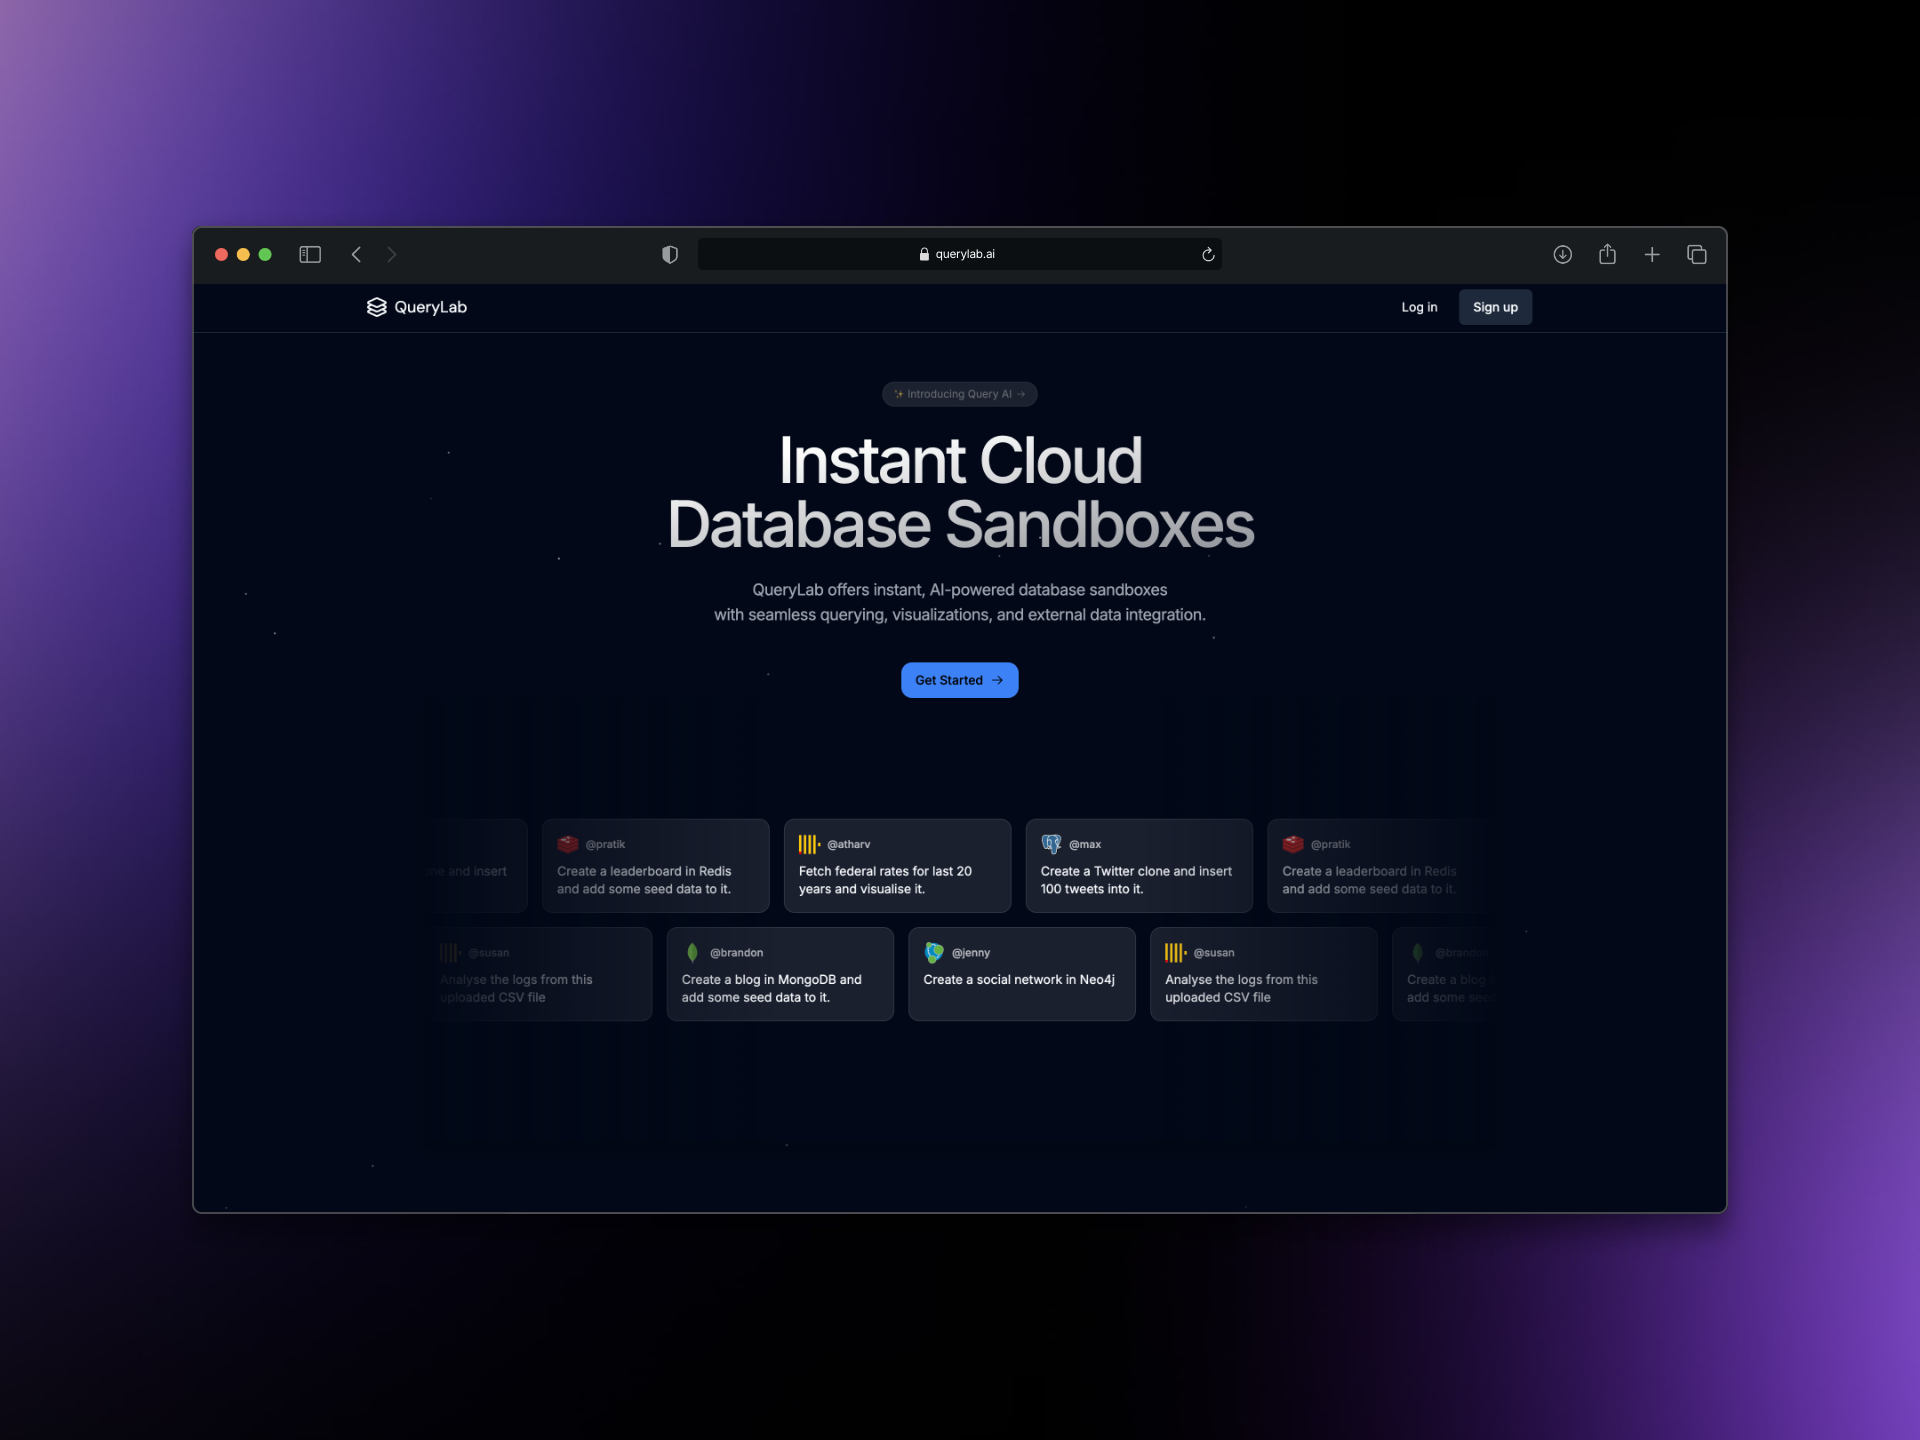Select the @brandon MongoDB blog card

[780, 974]
